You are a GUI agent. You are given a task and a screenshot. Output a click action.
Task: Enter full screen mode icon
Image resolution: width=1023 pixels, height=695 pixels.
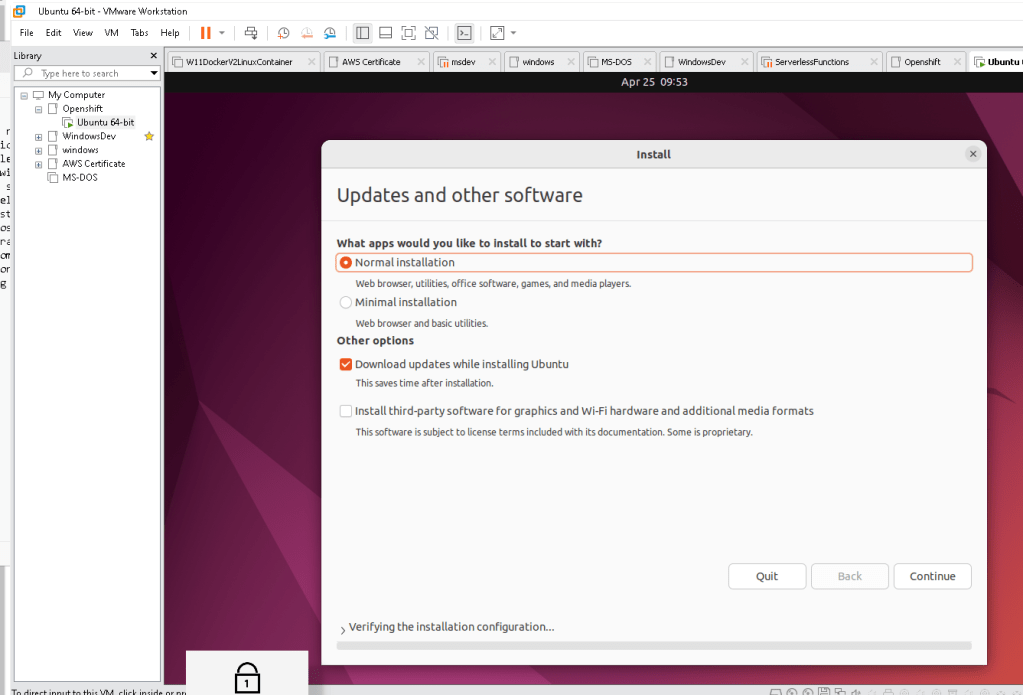[x=408, y=33]
